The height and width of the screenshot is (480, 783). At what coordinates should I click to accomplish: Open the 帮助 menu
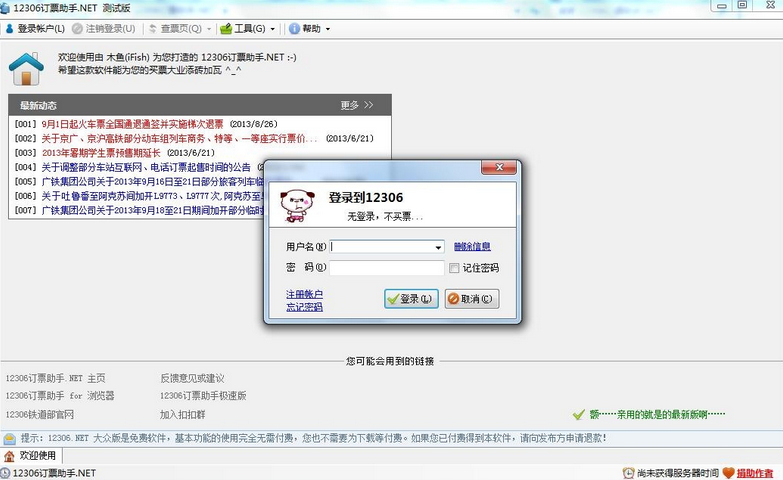(x=305, y=29)
